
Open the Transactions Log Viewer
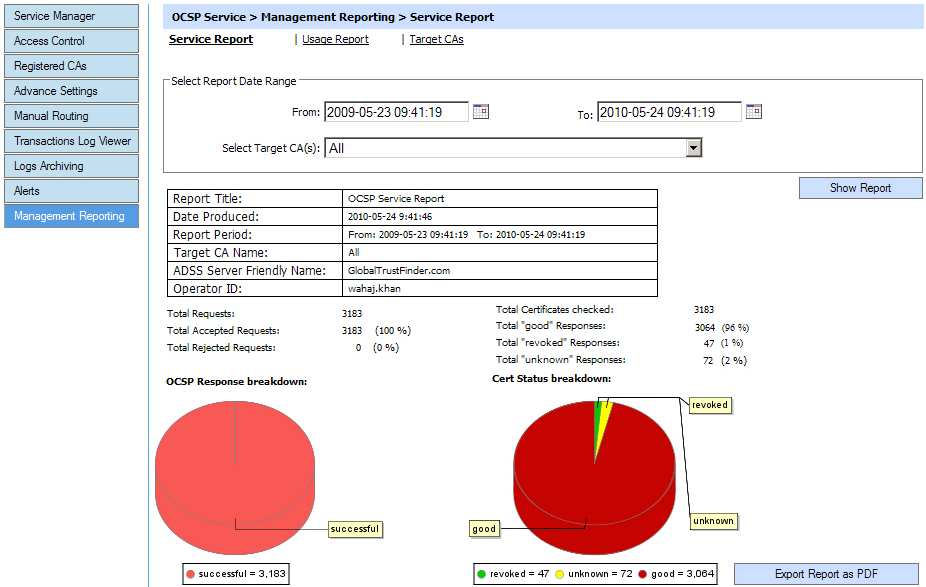[x=70, y=140]
